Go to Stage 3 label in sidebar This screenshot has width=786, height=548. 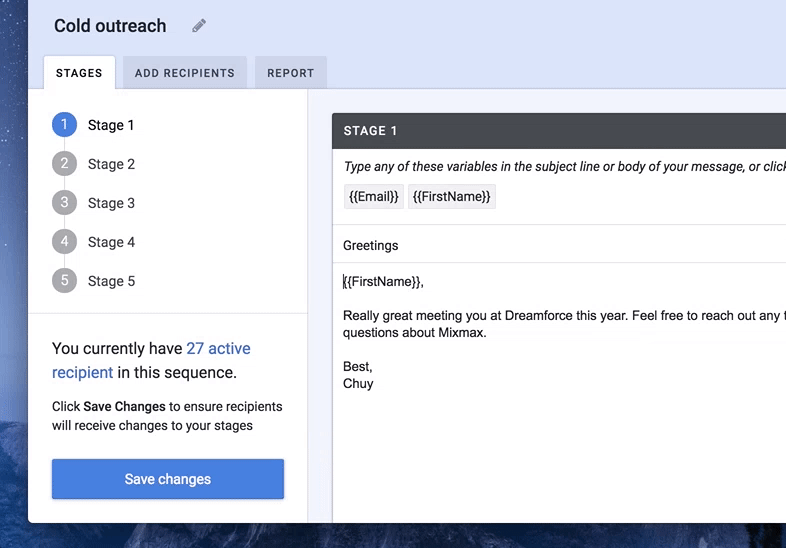point(111,203)
